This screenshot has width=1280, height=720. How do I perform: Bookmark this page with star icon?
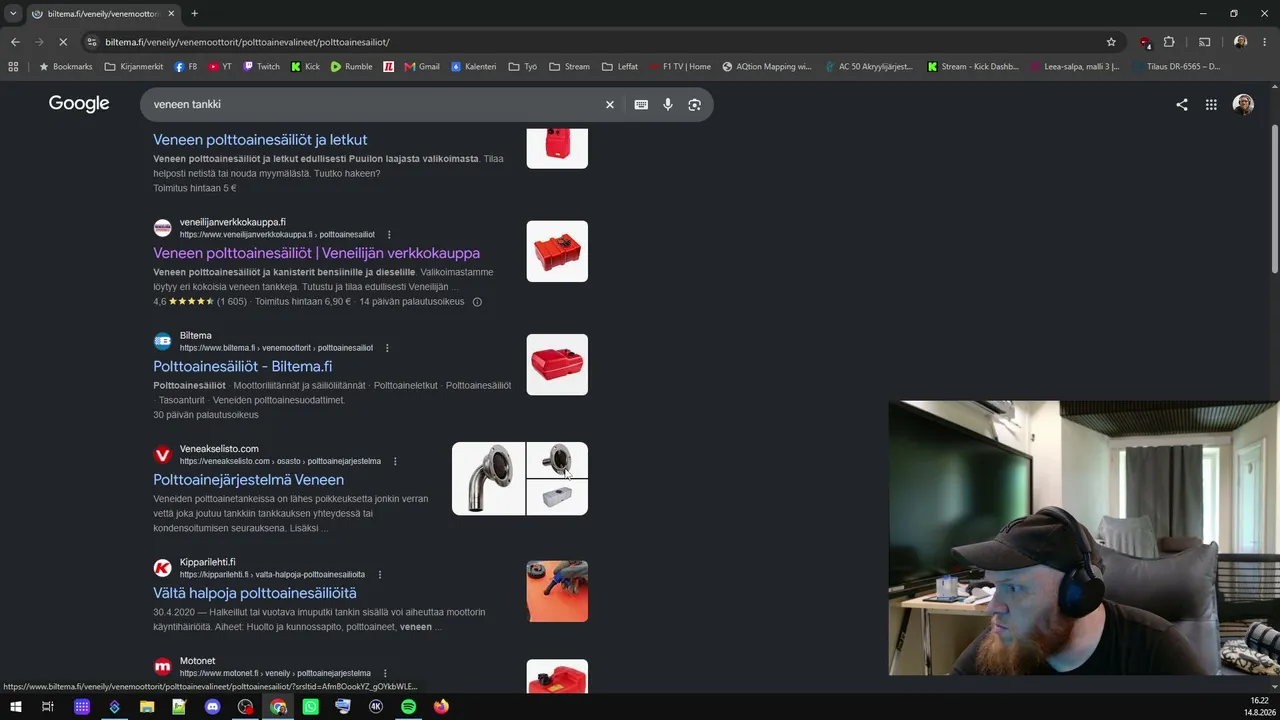click(1111, 42)
